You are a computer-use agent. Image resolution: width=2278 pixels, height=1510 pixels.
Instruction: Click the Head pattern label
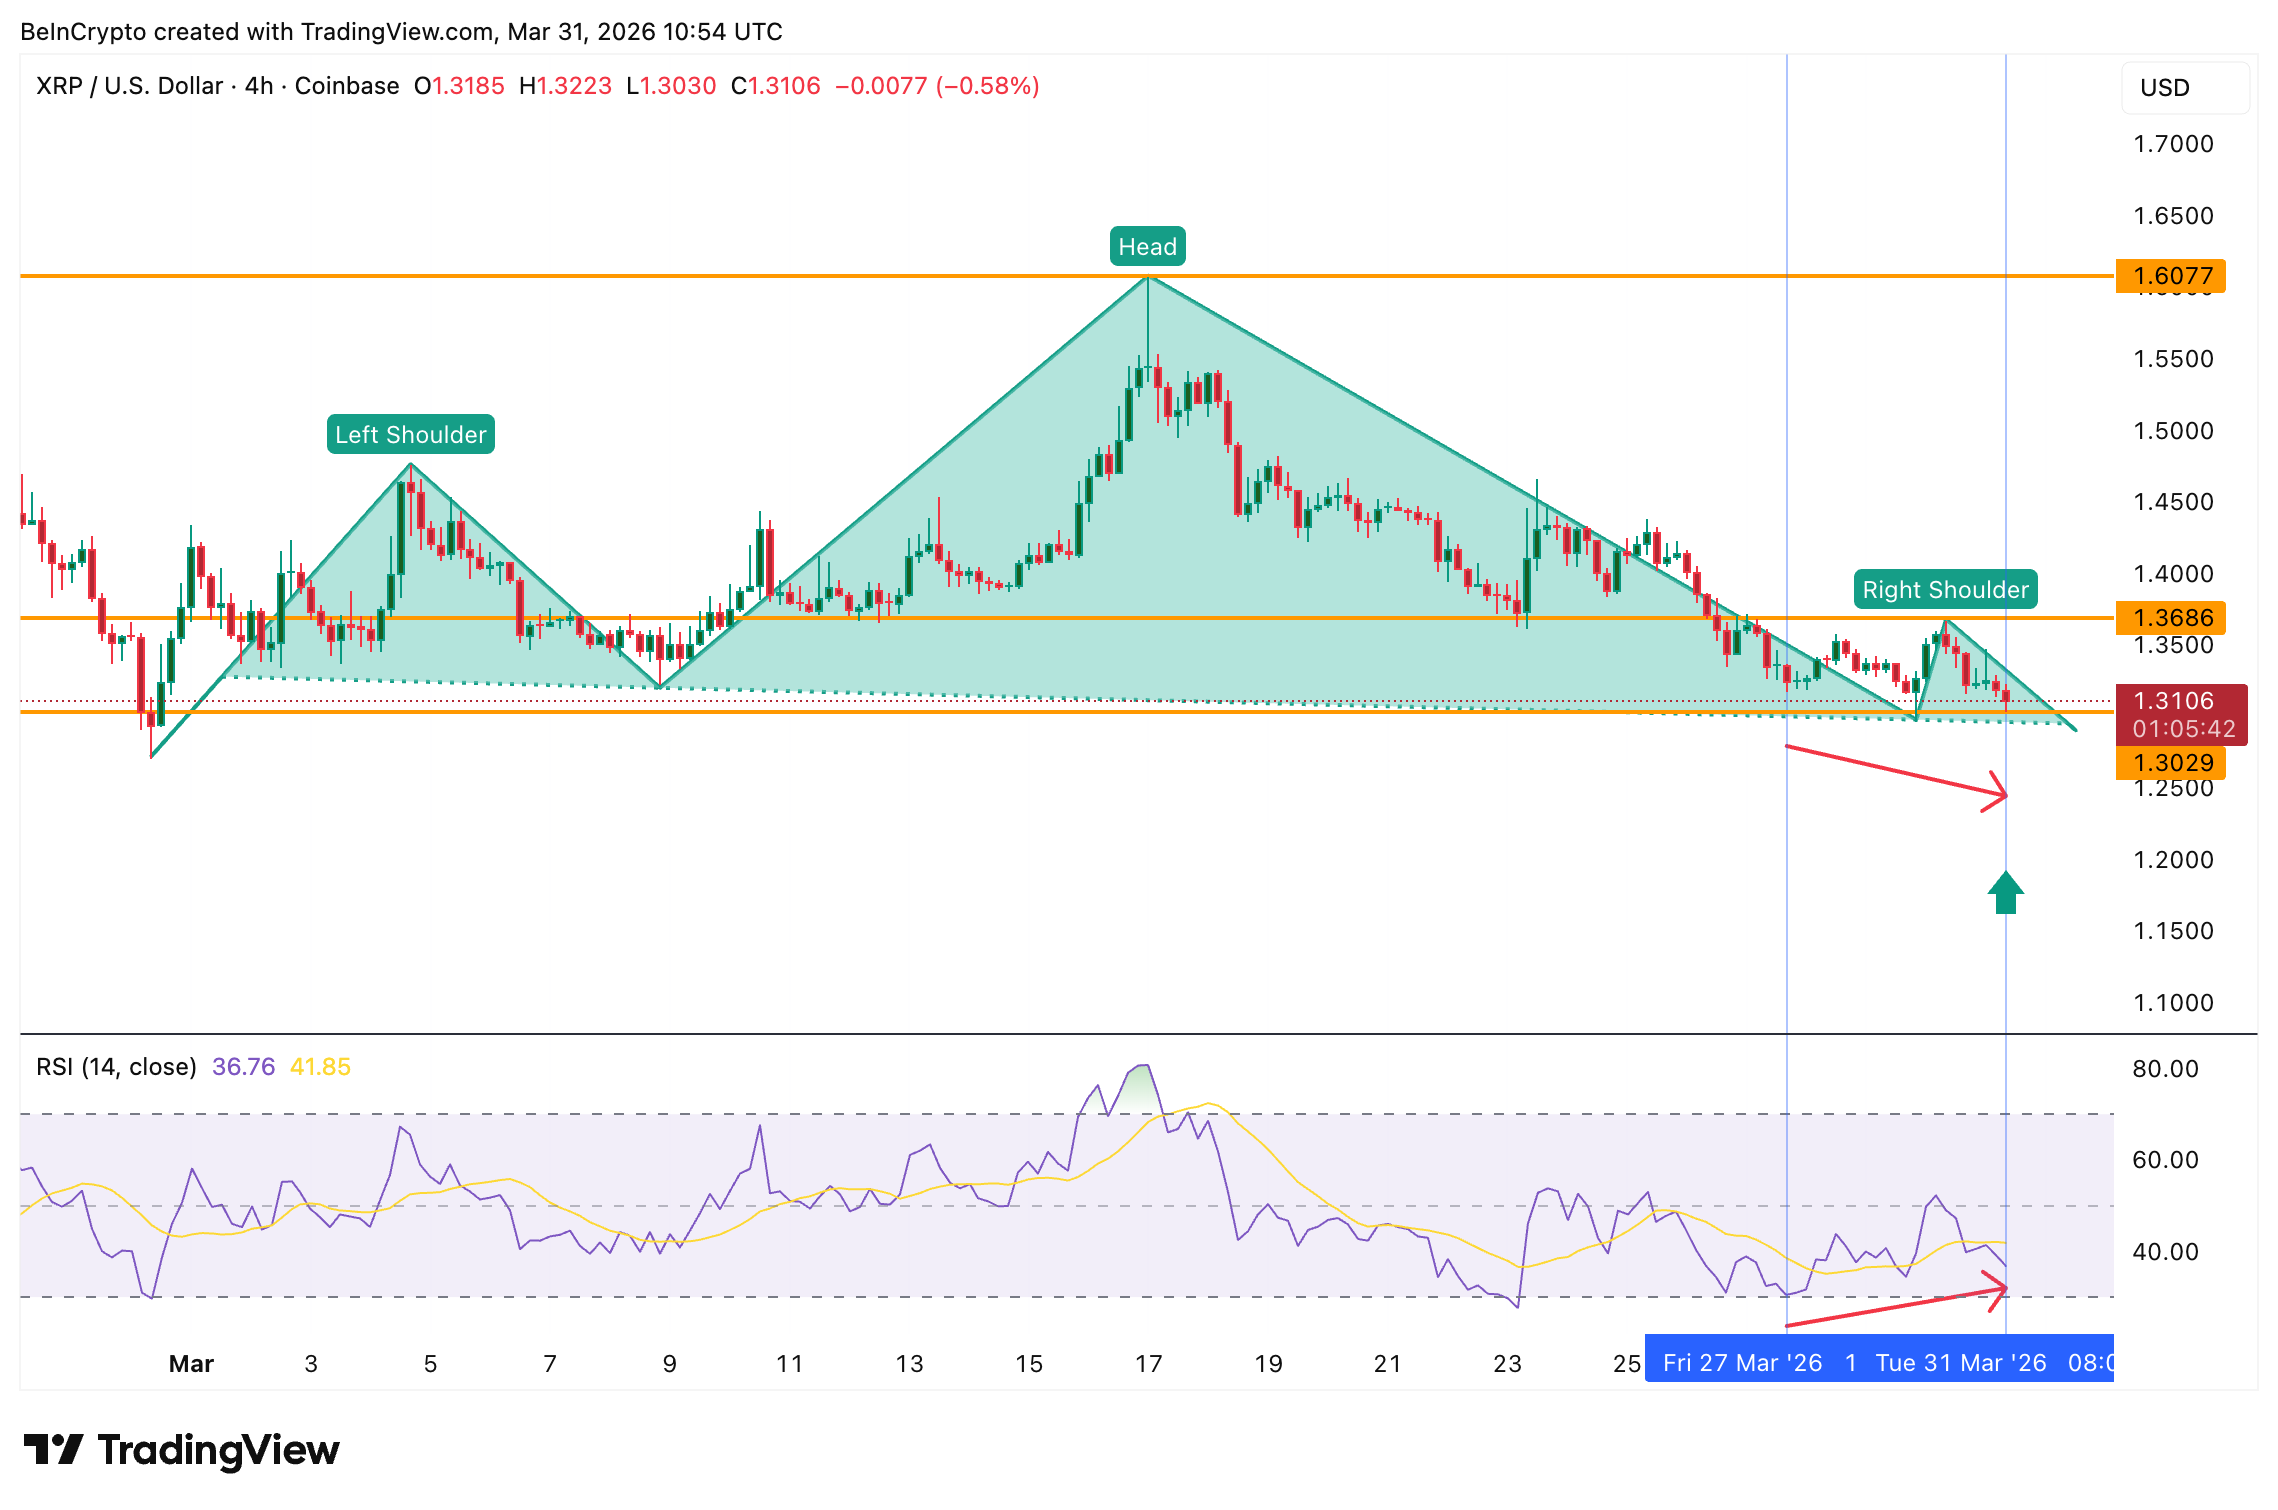click(1147, 245)
